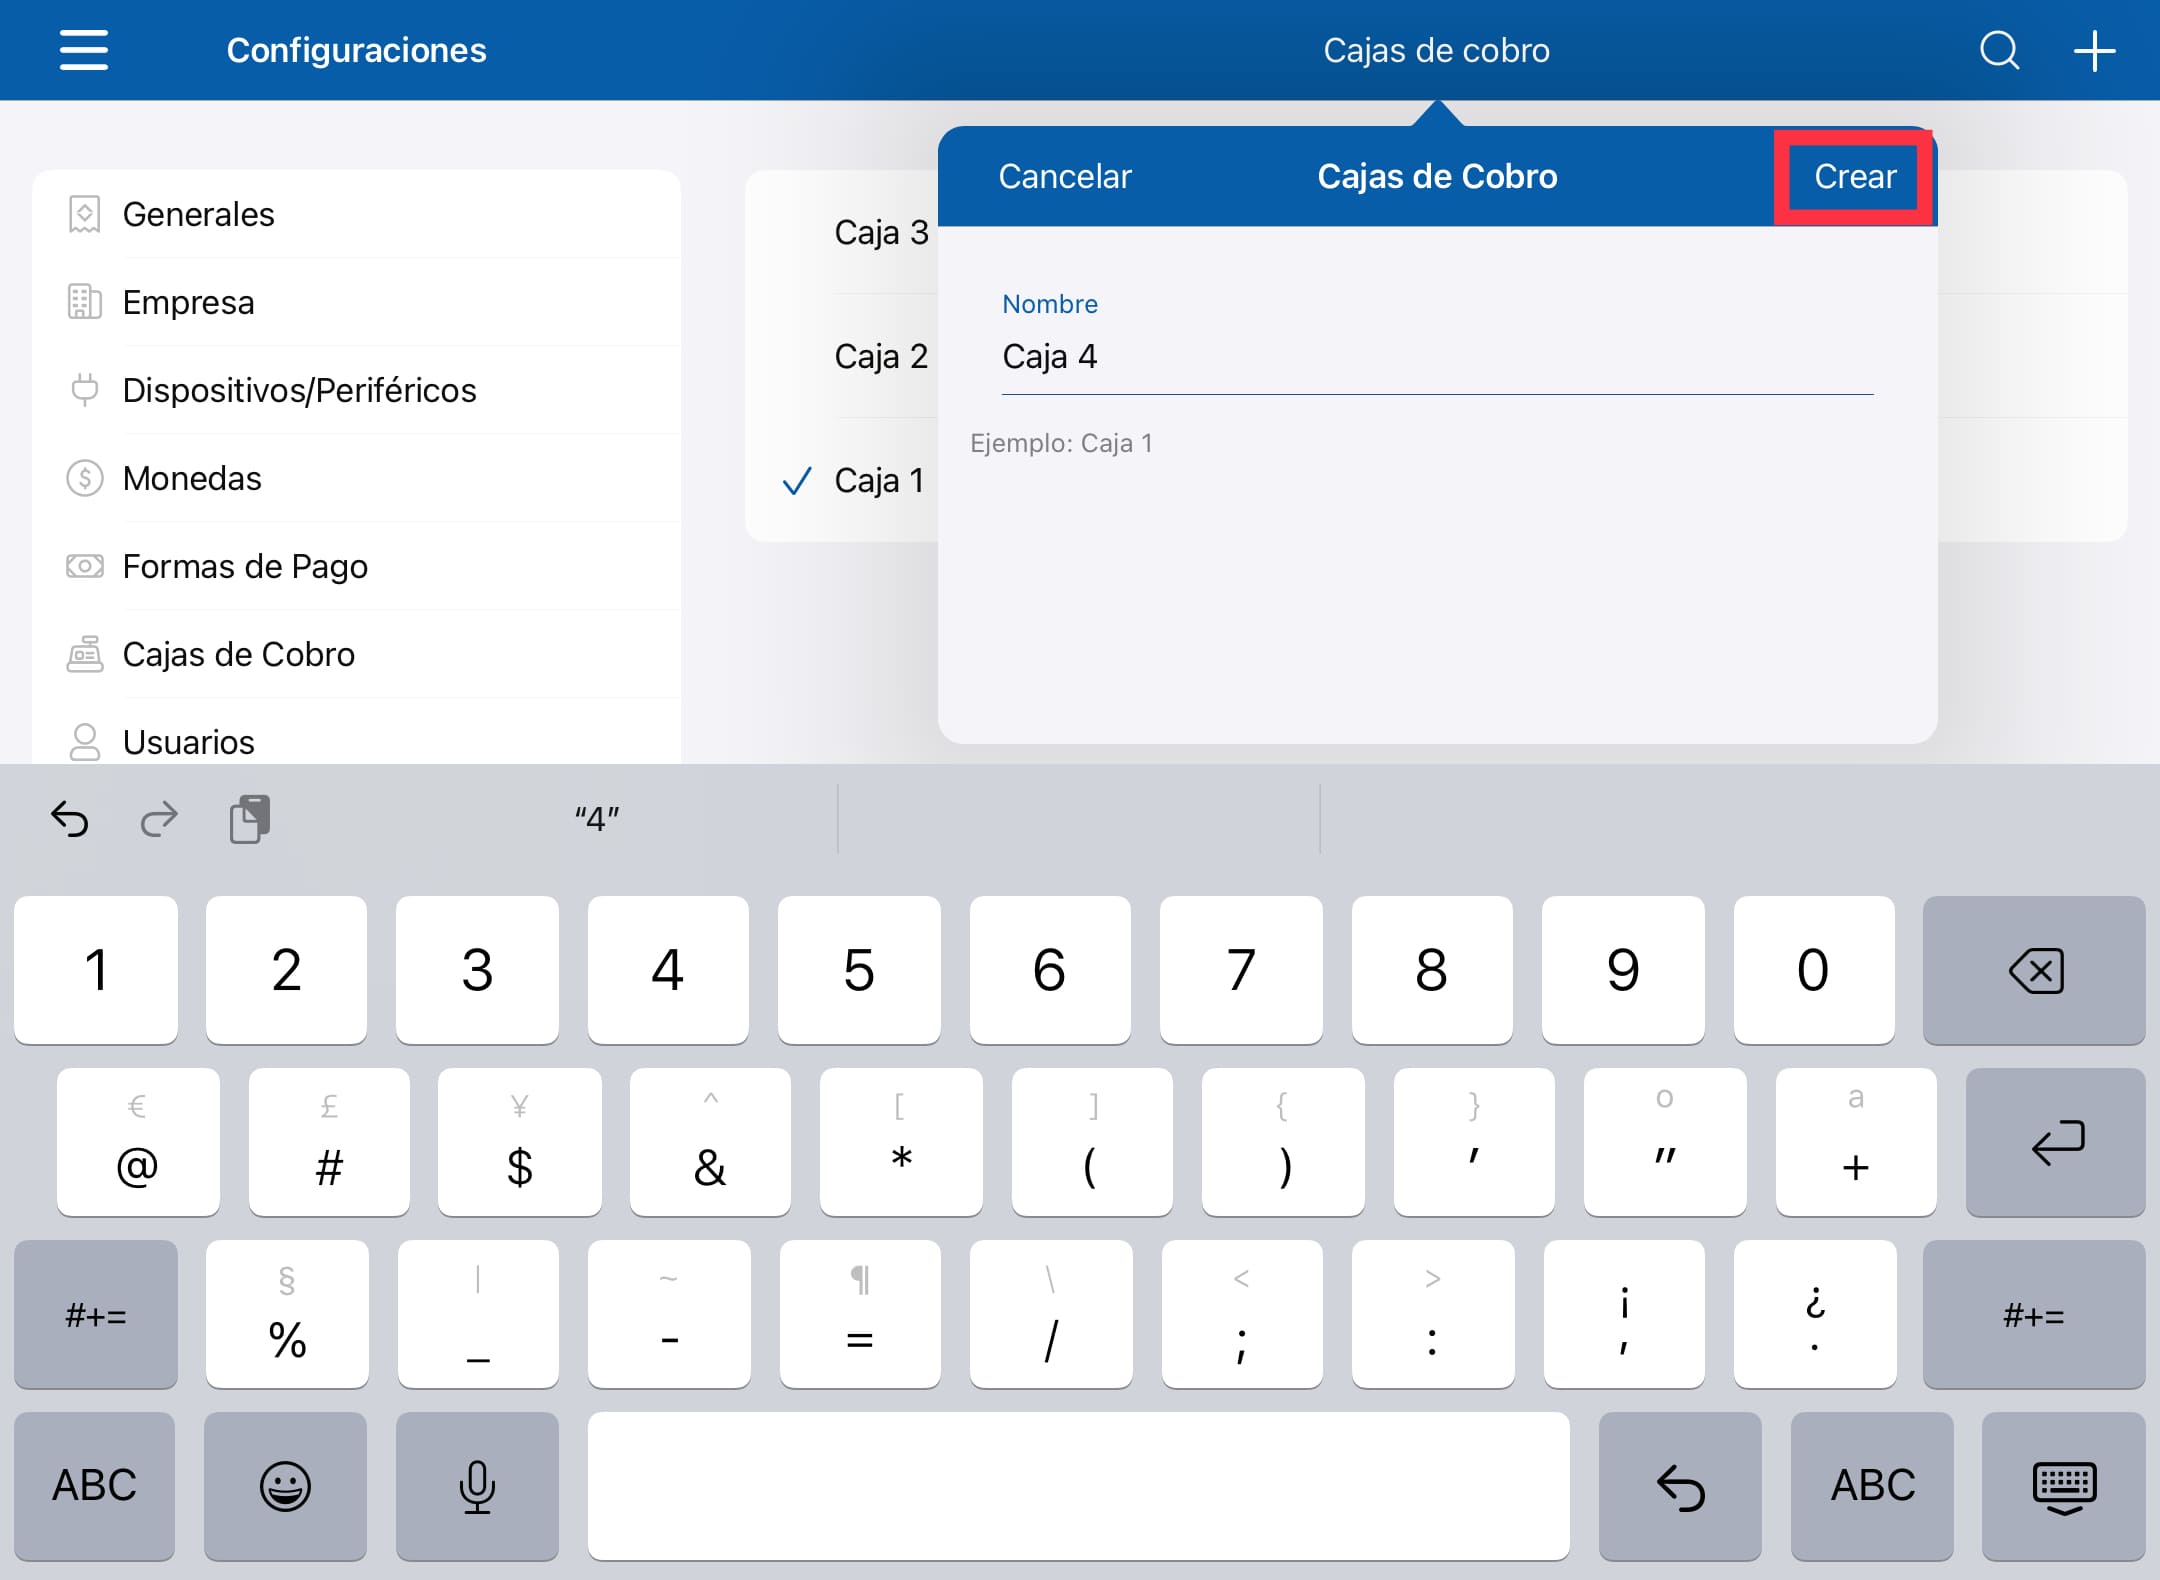Image resolution: width=2160 pixels, height=1580 pixels.
Task: Select Caja 3 in the list
Action: (881, 233)
